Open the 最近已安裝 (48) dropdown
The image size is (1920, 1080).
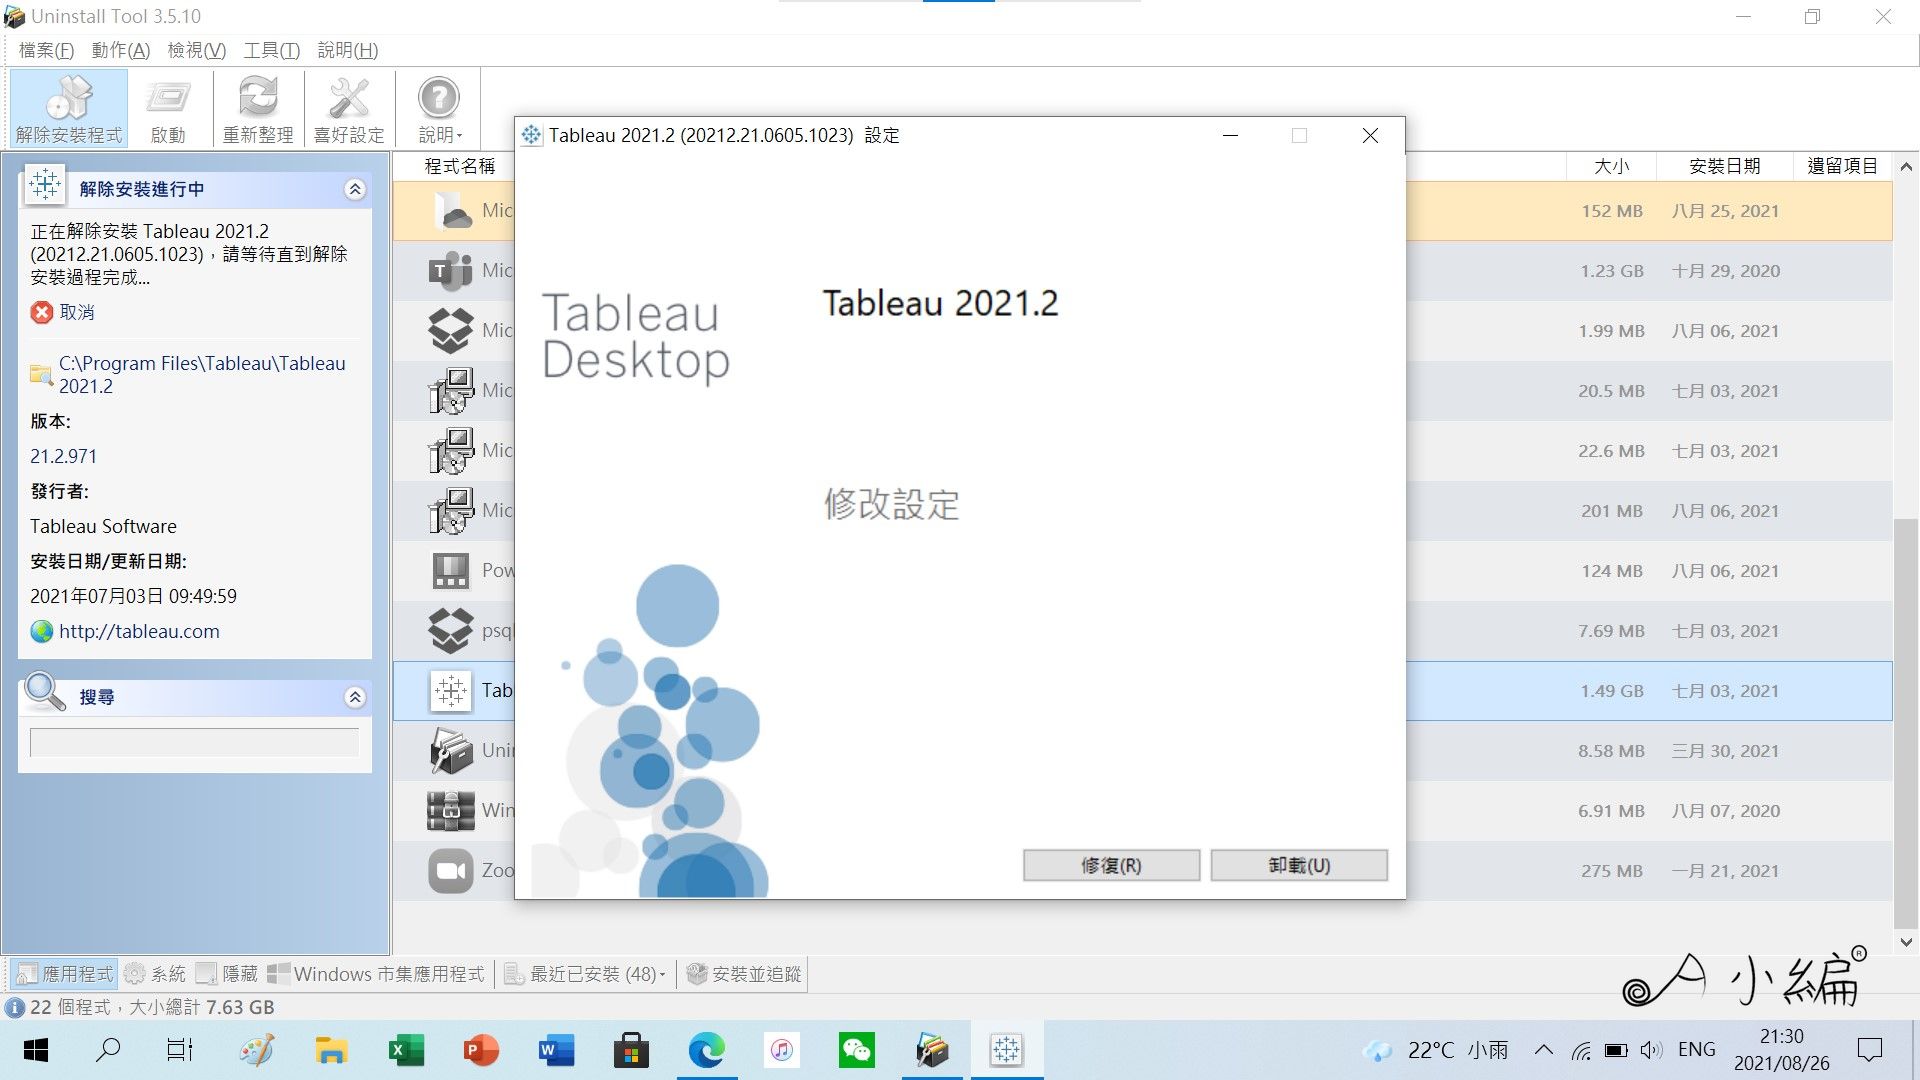tap(586, 973)
